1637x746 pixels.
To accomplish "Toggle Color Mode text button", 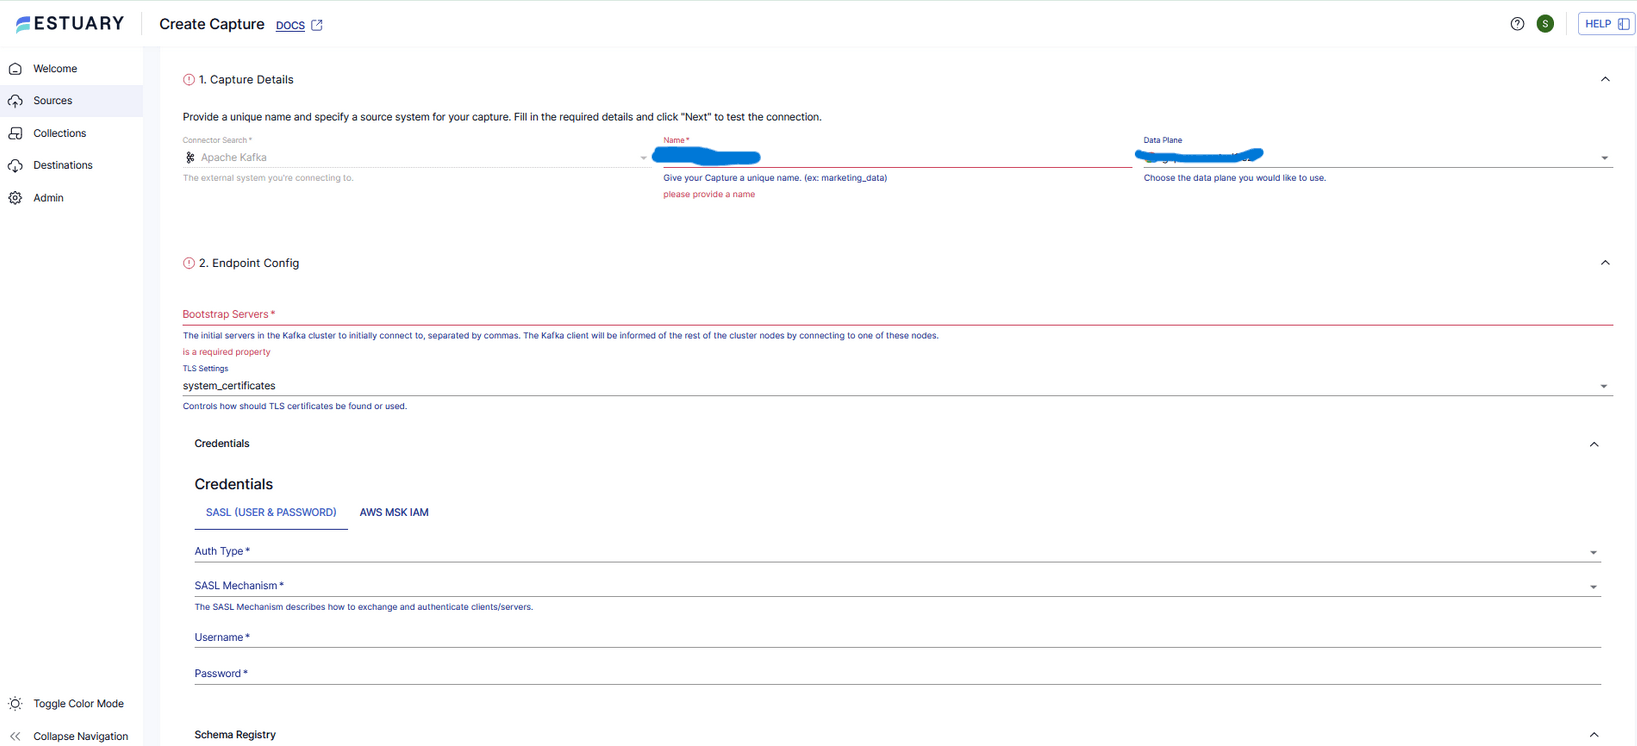I will pyautogui.click(x=79, y=704).
